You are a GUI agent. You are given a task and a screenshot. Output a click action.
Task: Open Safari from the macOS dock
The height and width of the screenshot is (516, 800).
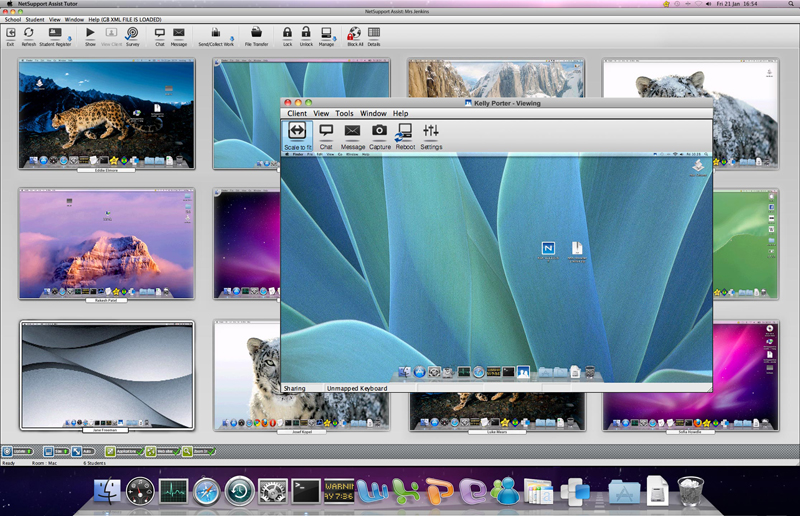click(x=206, y=491)
